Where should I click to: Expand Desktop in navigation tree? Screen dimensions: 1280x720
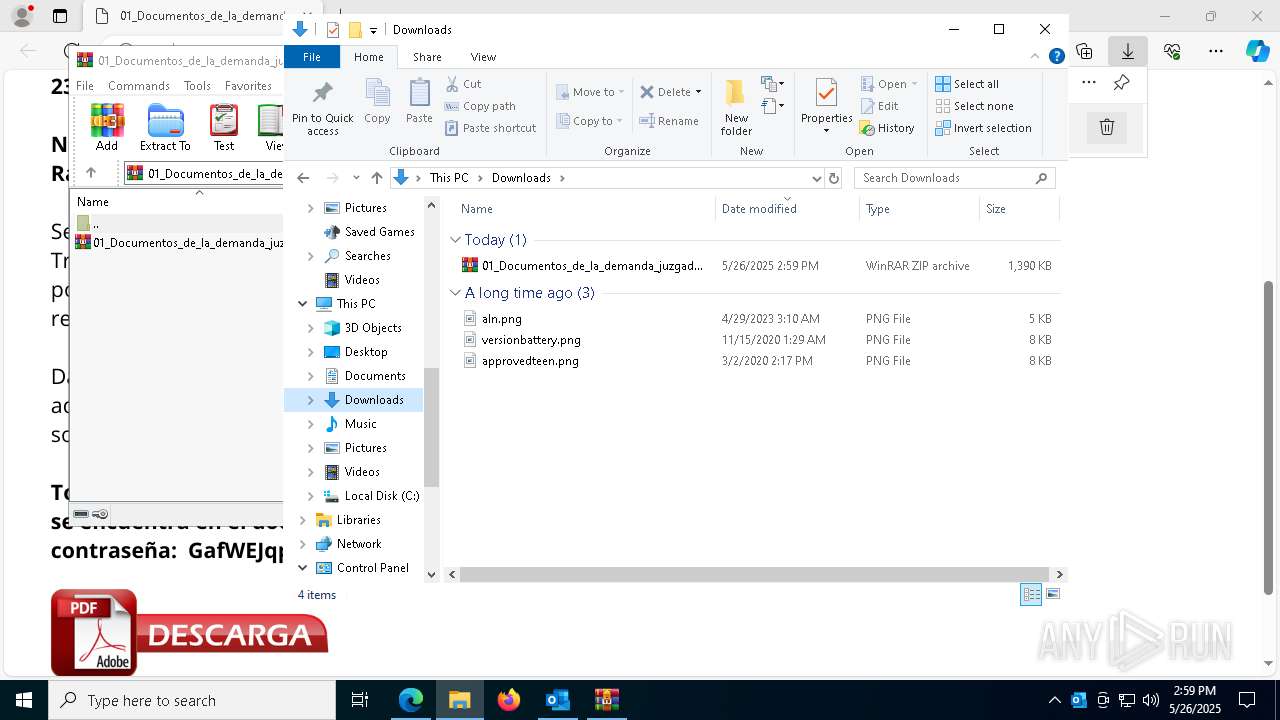310,352
